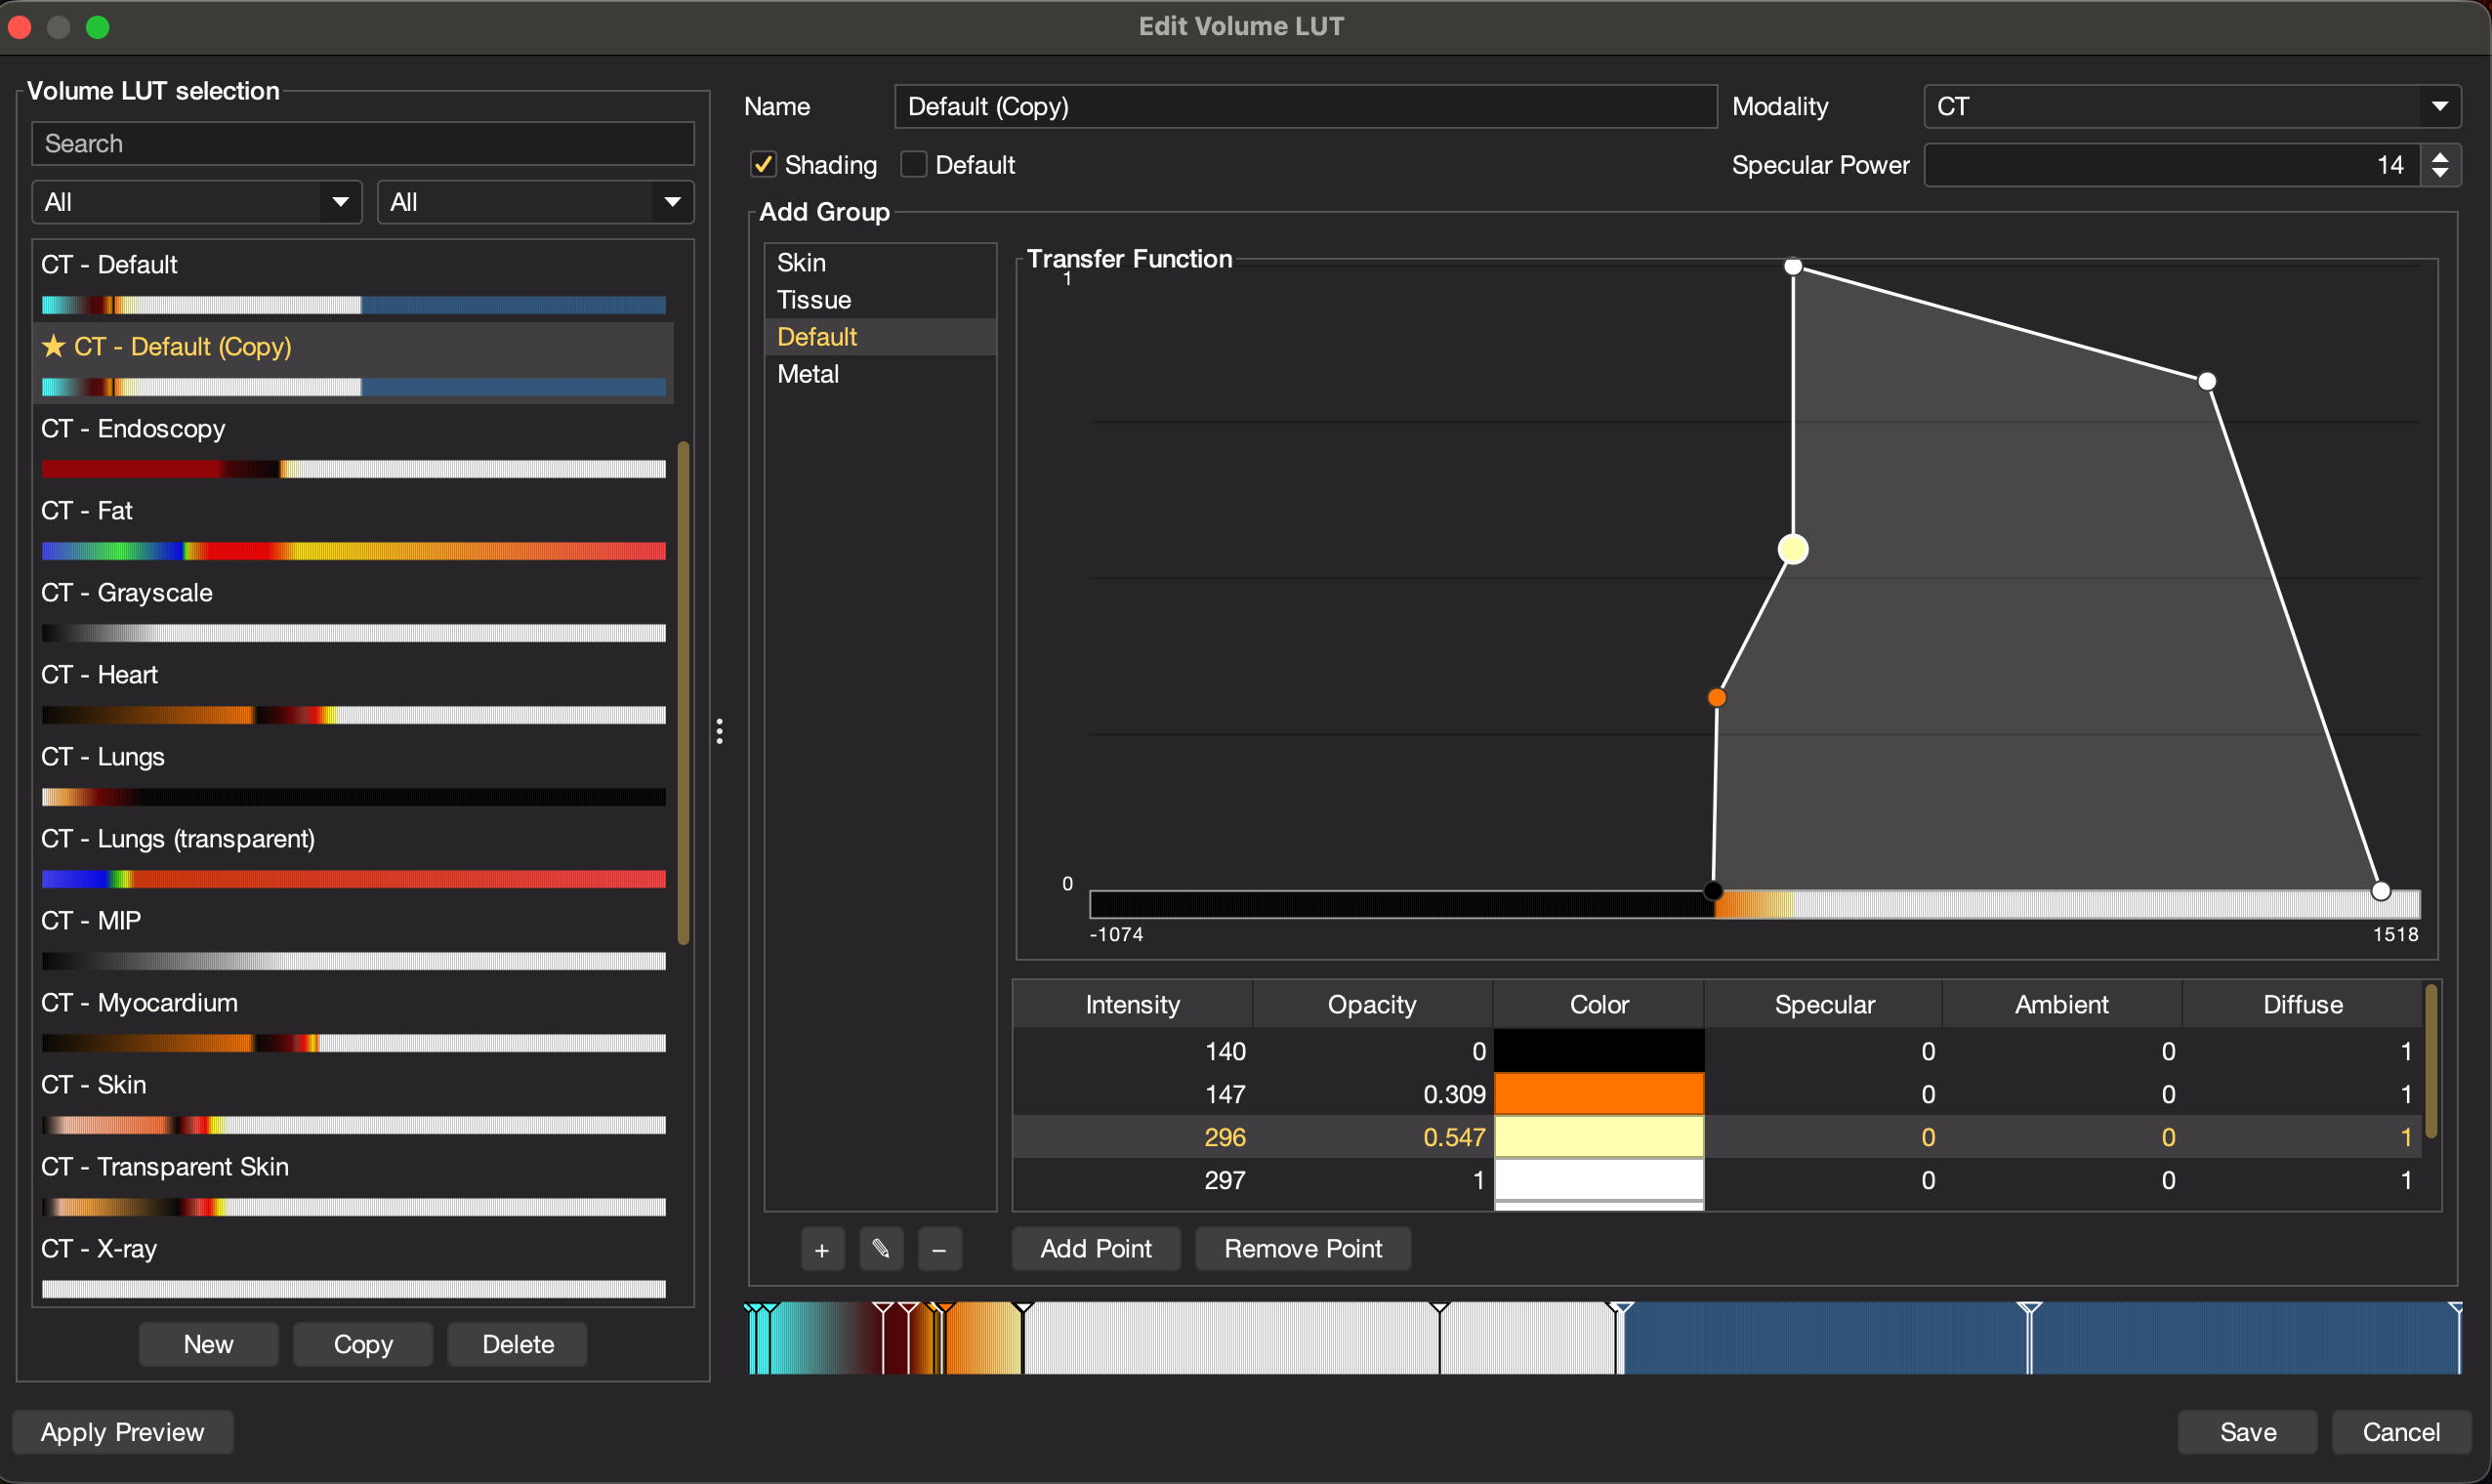
Task: Click the Ambient column header
Action: 2062,1004
